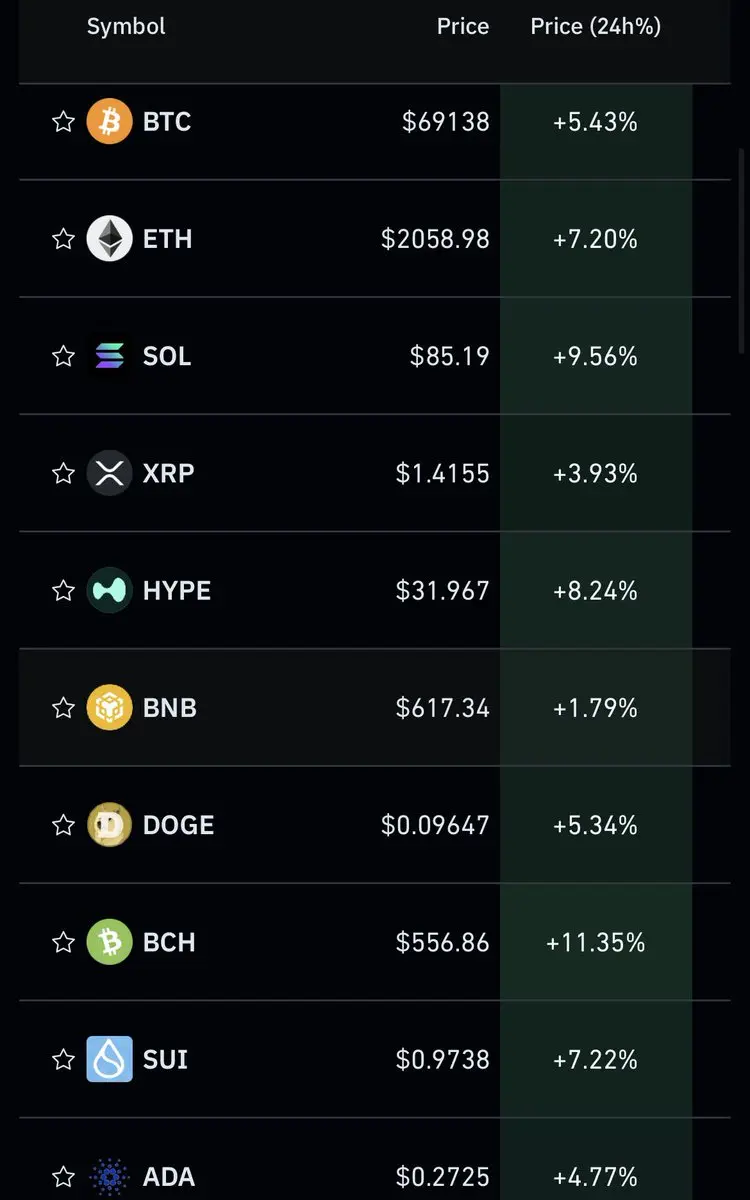This screenshot has height=1200, width=750.
Task: Toggle the favorite star for DOGE
Action: point(63,825)
